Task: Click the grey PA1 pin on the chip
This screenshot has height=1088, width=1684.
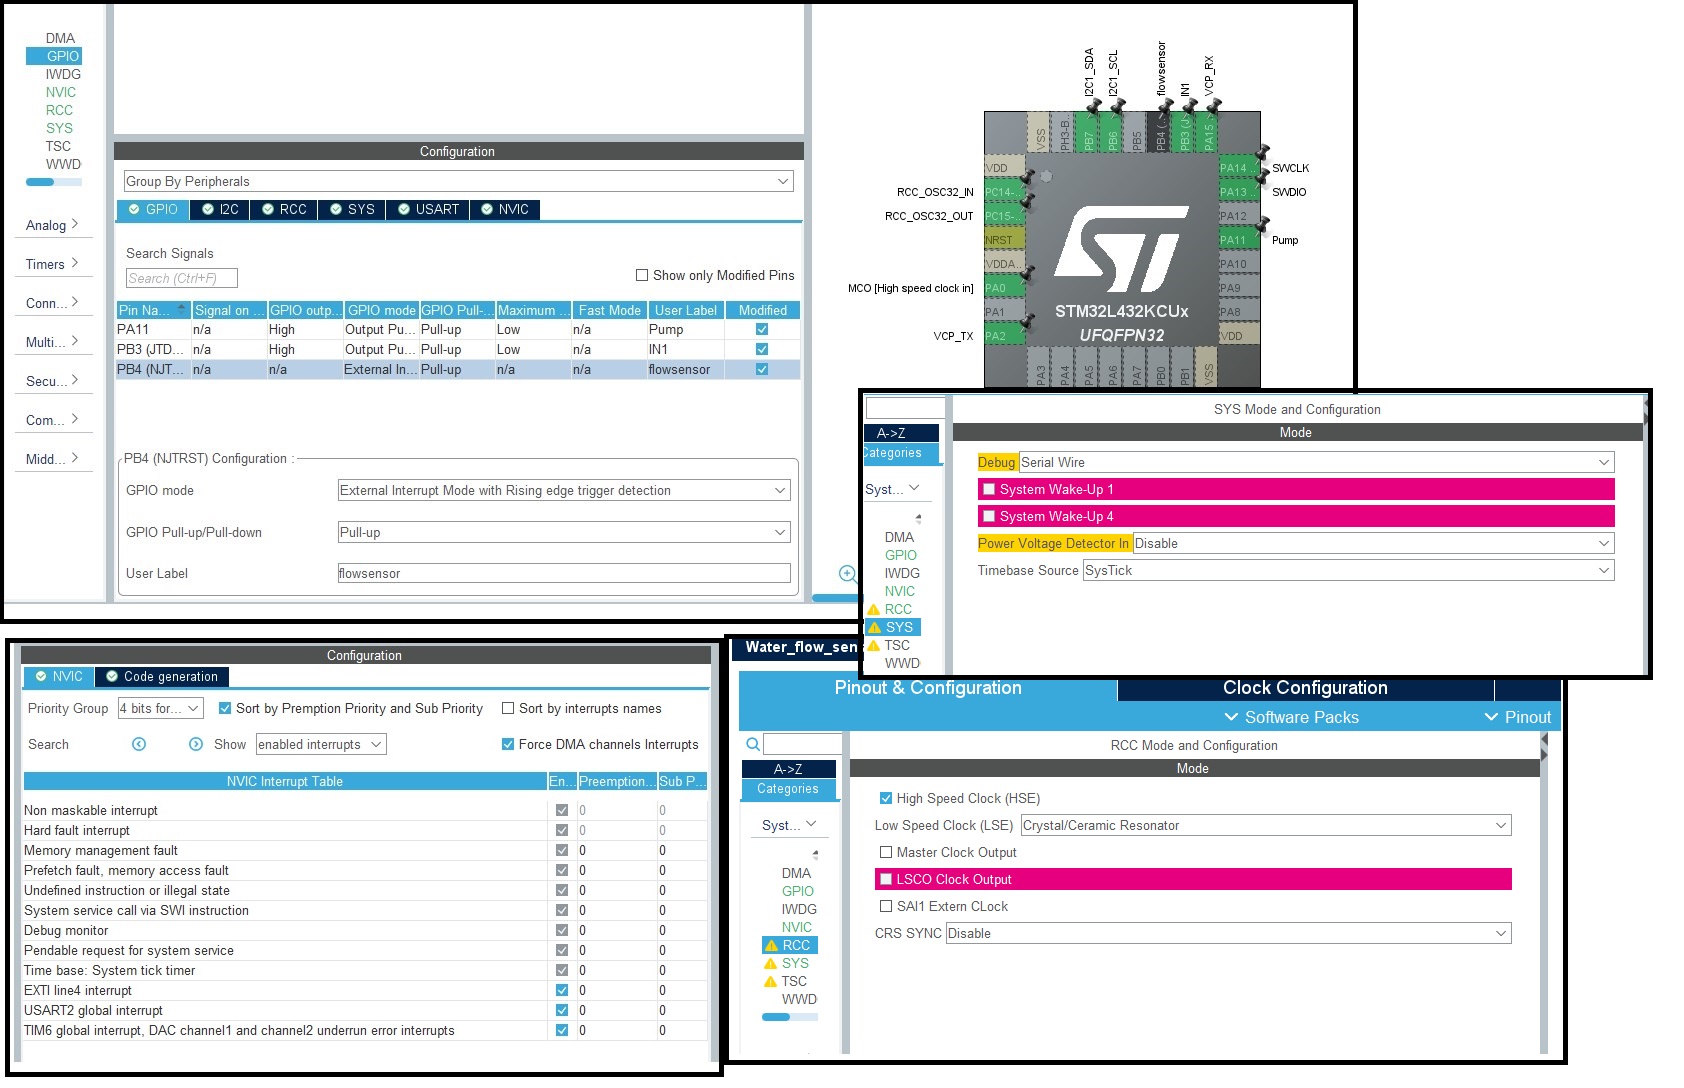Action: [x=1005, y=311]
